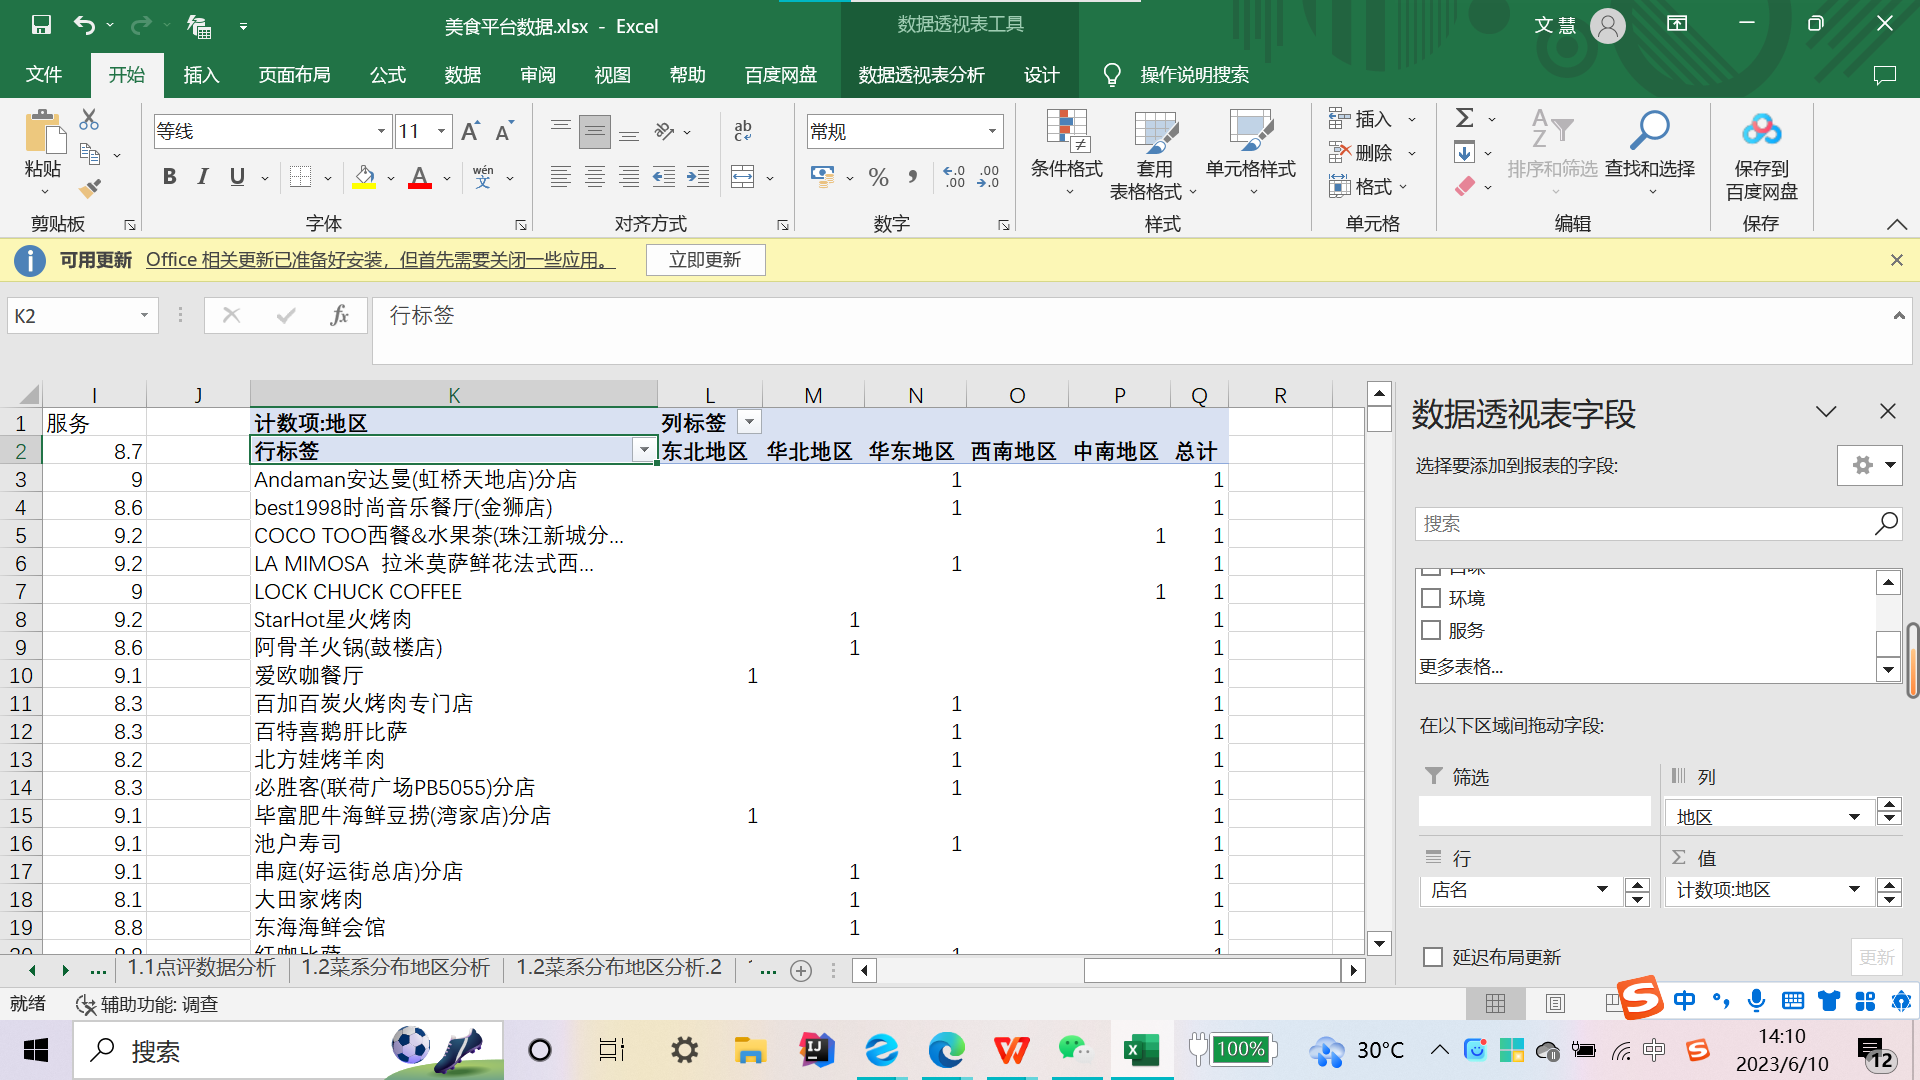Viewport: 1920px width, 1080px height.
Task: Check the 环境 field checkbox
Action: click(1431, 598)
